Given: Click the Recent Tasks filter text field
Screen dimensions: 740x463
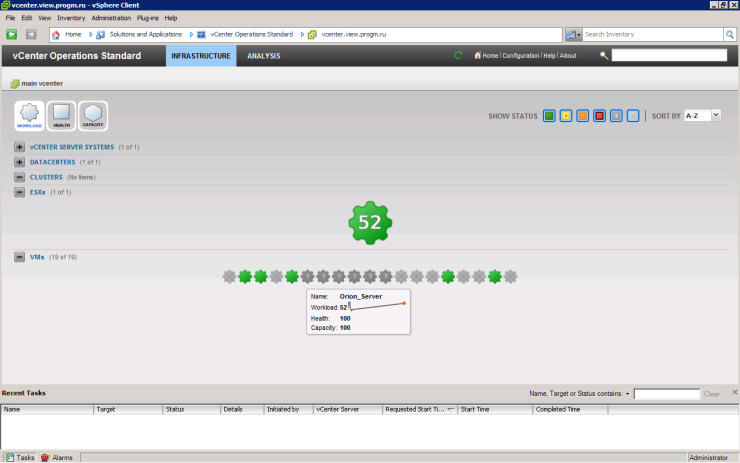Looking at the screenshot, I should 666,394.
